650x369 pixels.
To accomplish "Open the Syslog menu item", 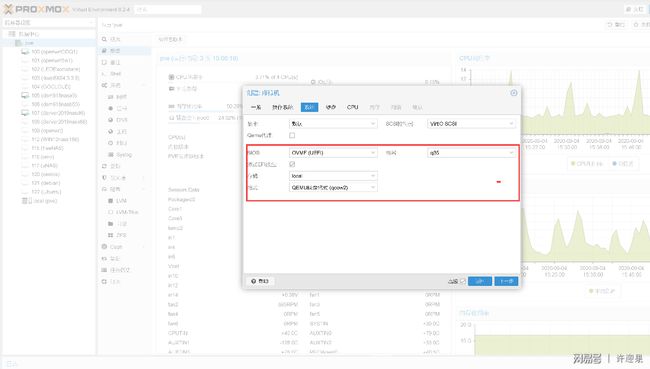I will 120,155.
